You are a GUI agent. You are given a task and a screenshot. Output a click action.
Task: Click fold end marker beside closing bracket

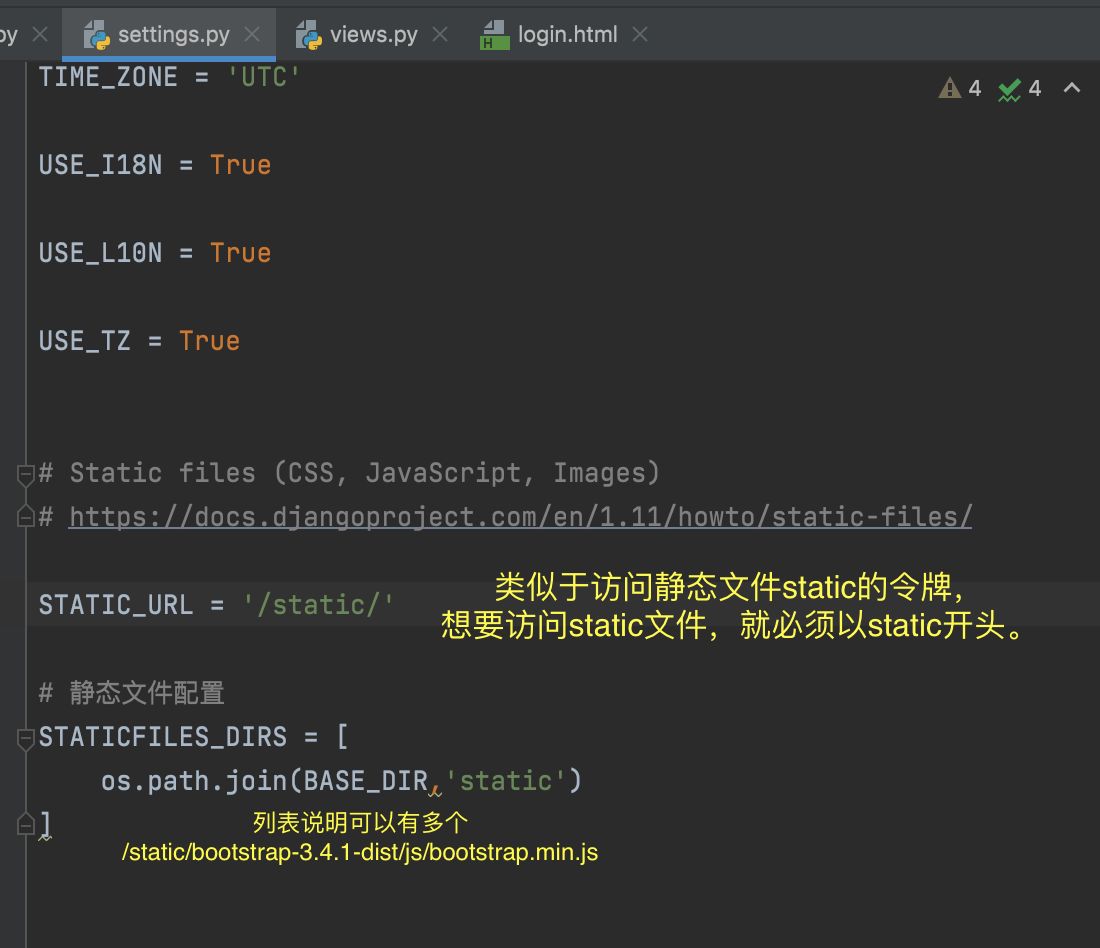click(x=25, y=823)
